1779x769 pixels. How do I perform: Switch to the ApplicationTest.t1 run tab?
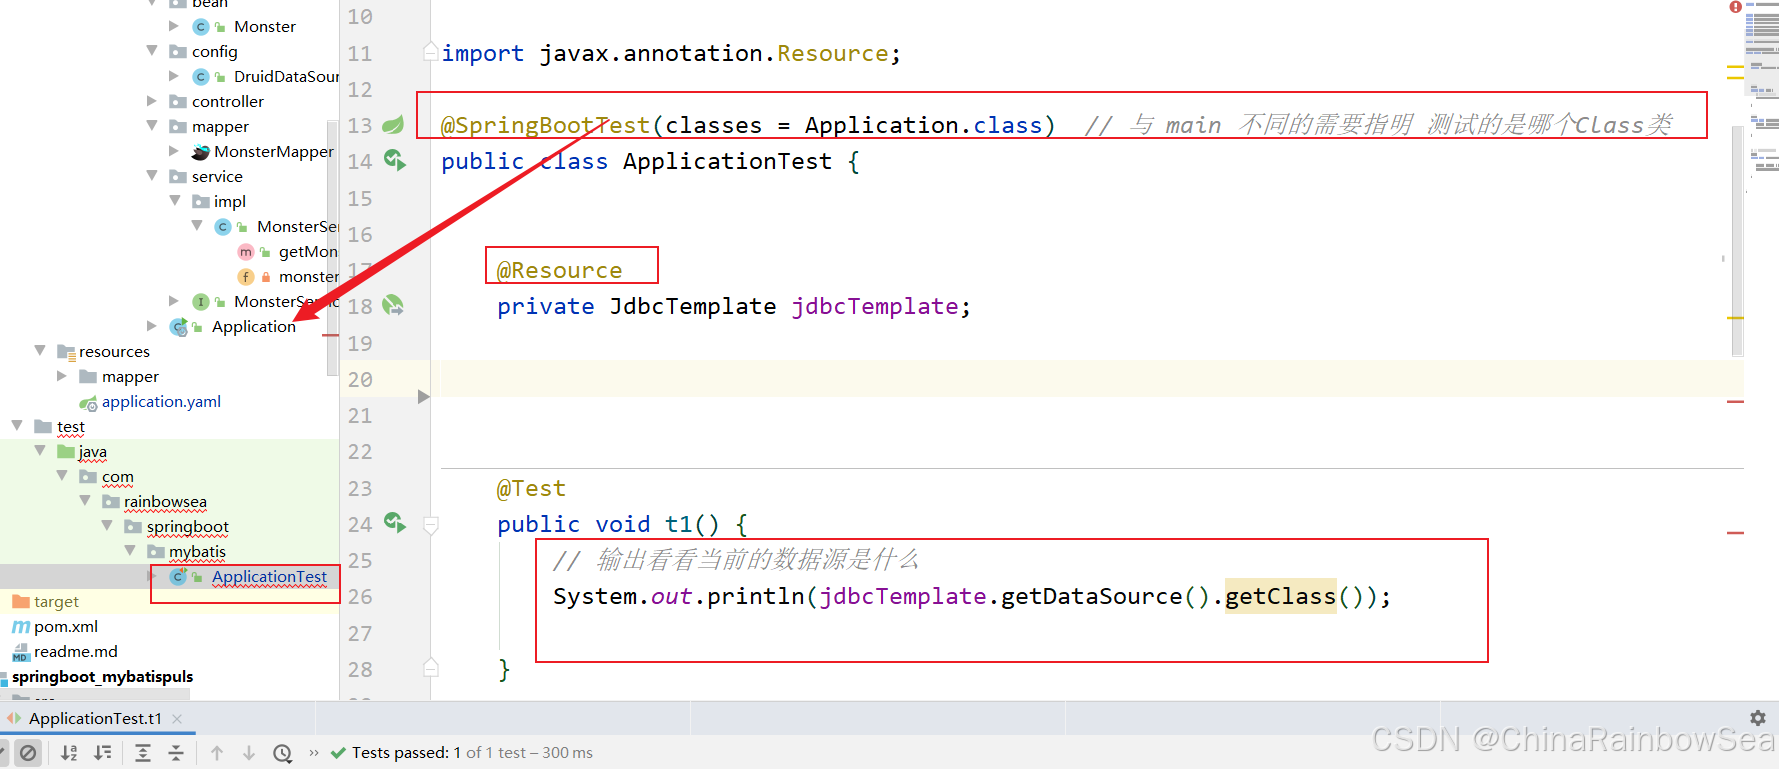click(95, 718)
